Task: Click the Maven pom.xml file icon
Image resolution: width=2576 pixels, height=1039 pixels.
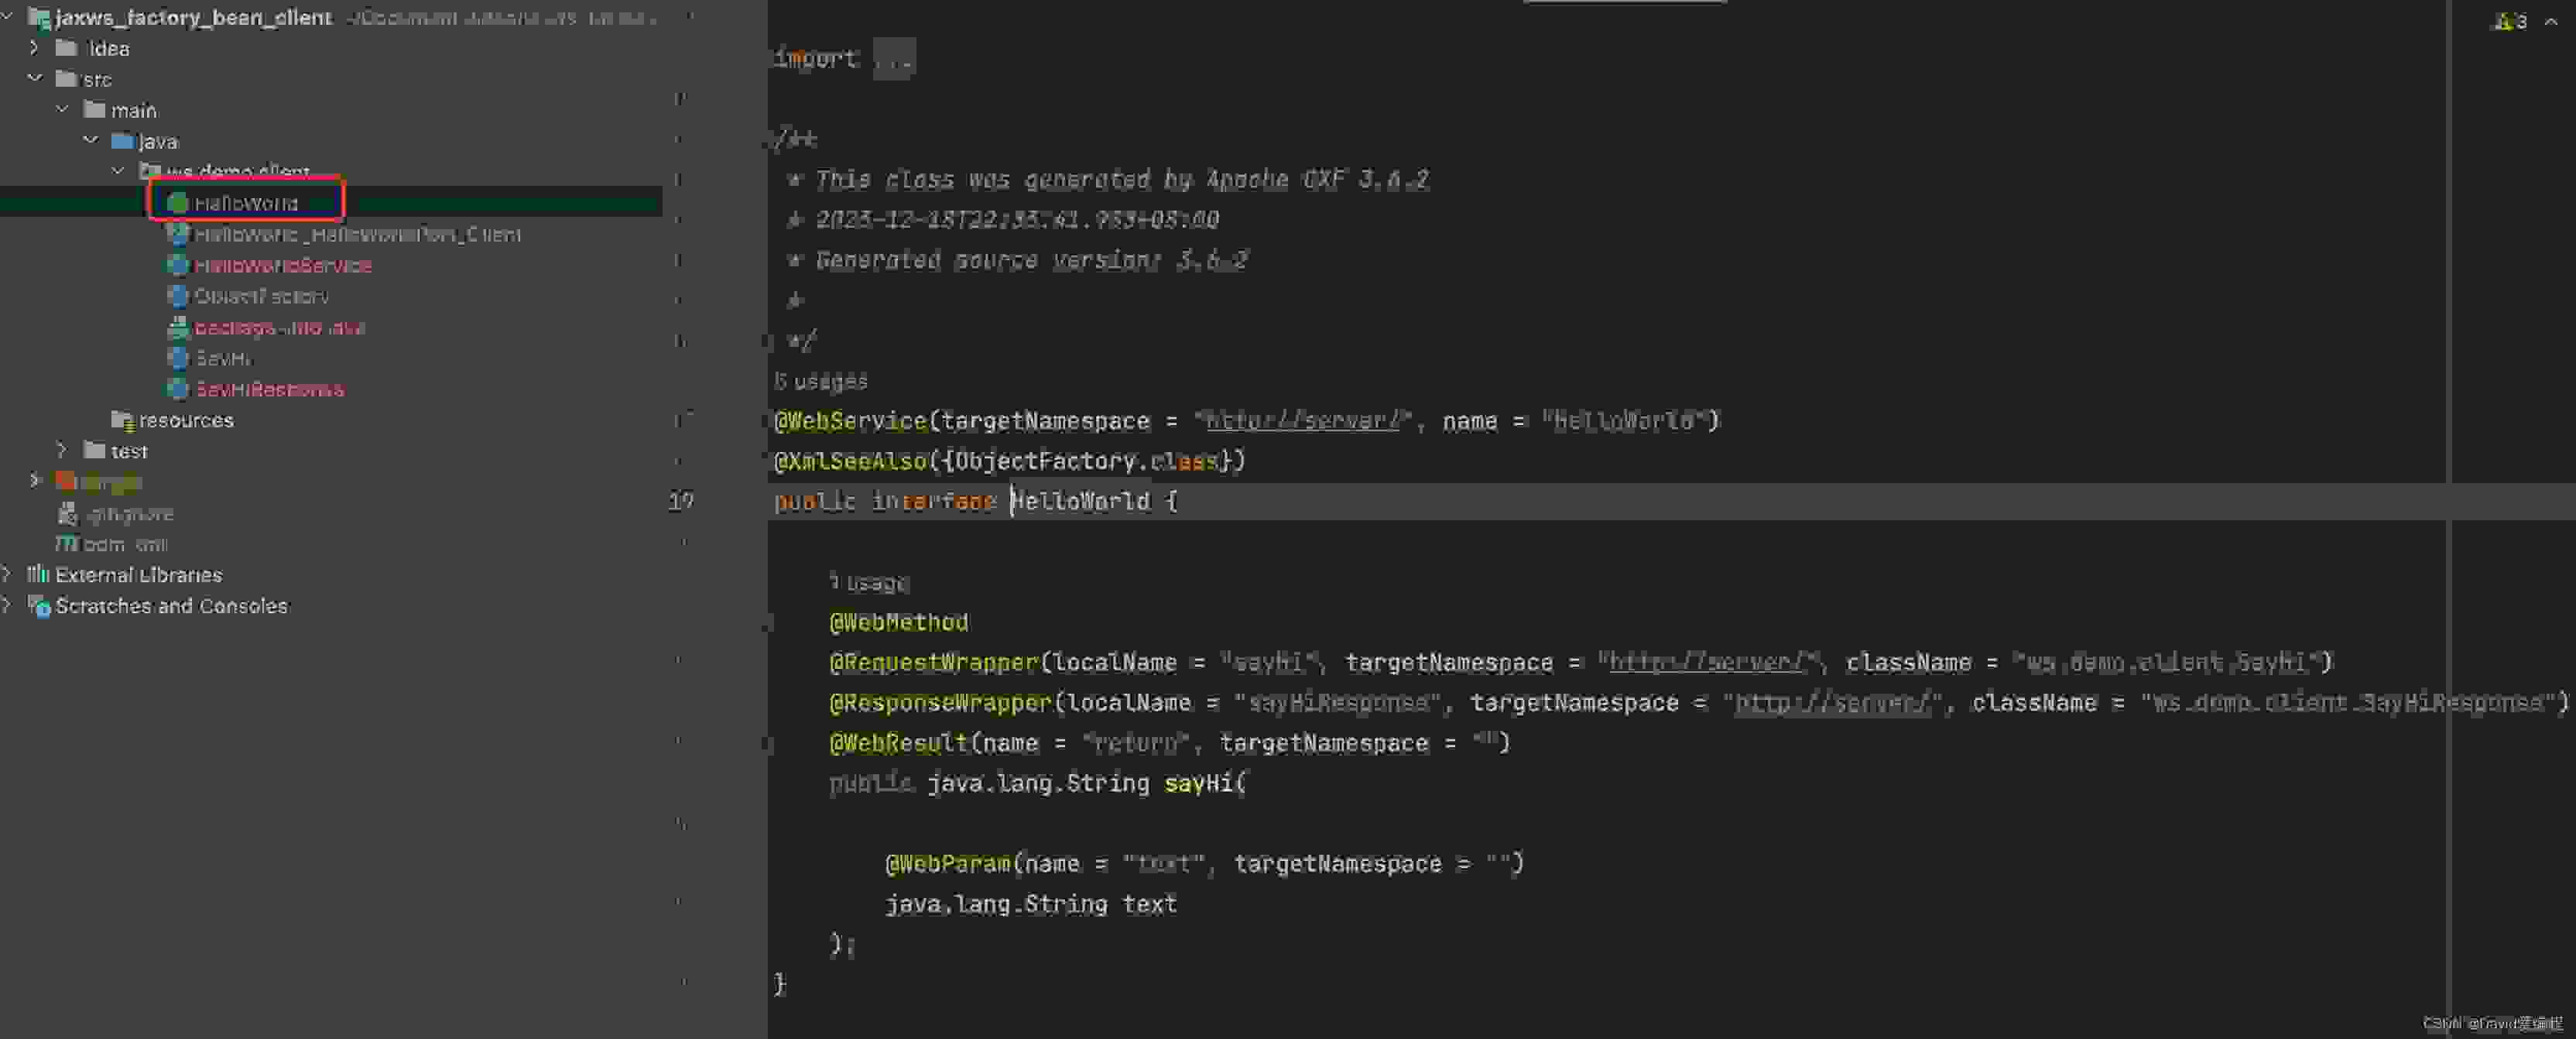Action: pos(66,544)
